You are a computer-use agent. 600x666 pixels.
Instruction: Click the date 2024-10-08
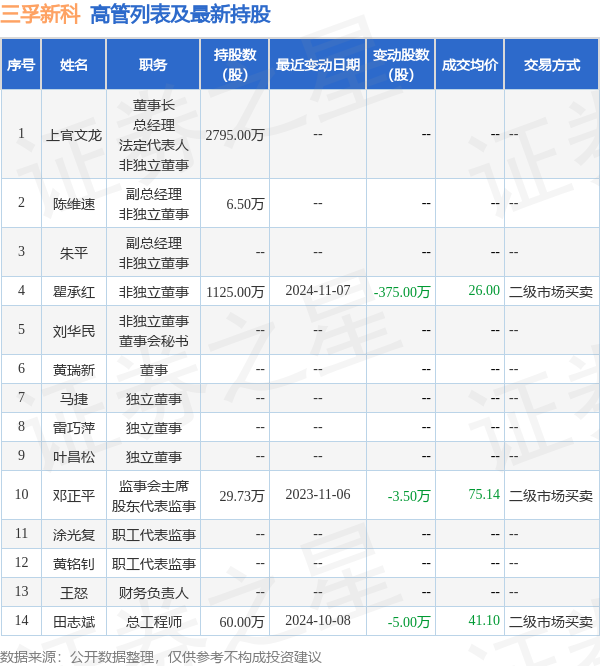318,621
